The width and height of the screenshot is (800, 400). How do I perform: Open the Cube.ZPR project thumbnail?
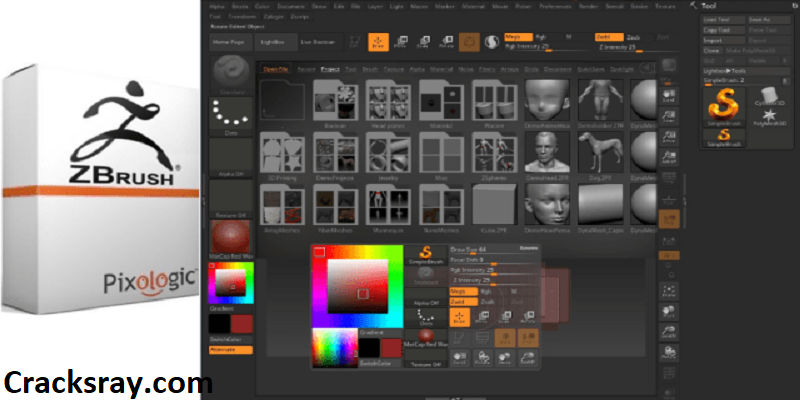pyautogui.click(x=494, y=209)
